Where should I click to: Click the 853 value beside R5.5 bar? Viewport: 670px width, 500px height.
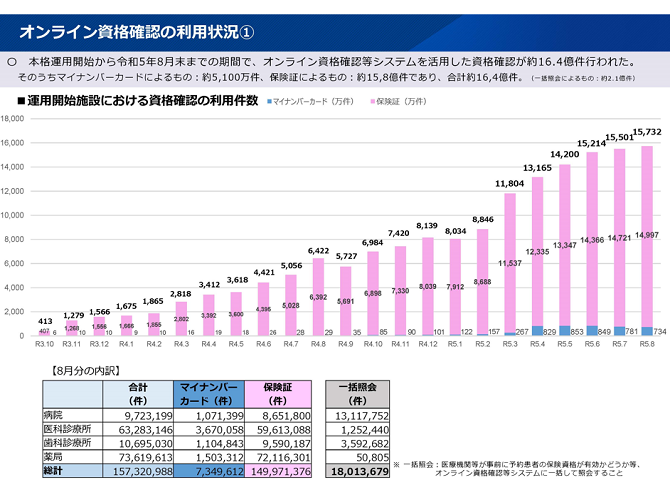[577, 332]
